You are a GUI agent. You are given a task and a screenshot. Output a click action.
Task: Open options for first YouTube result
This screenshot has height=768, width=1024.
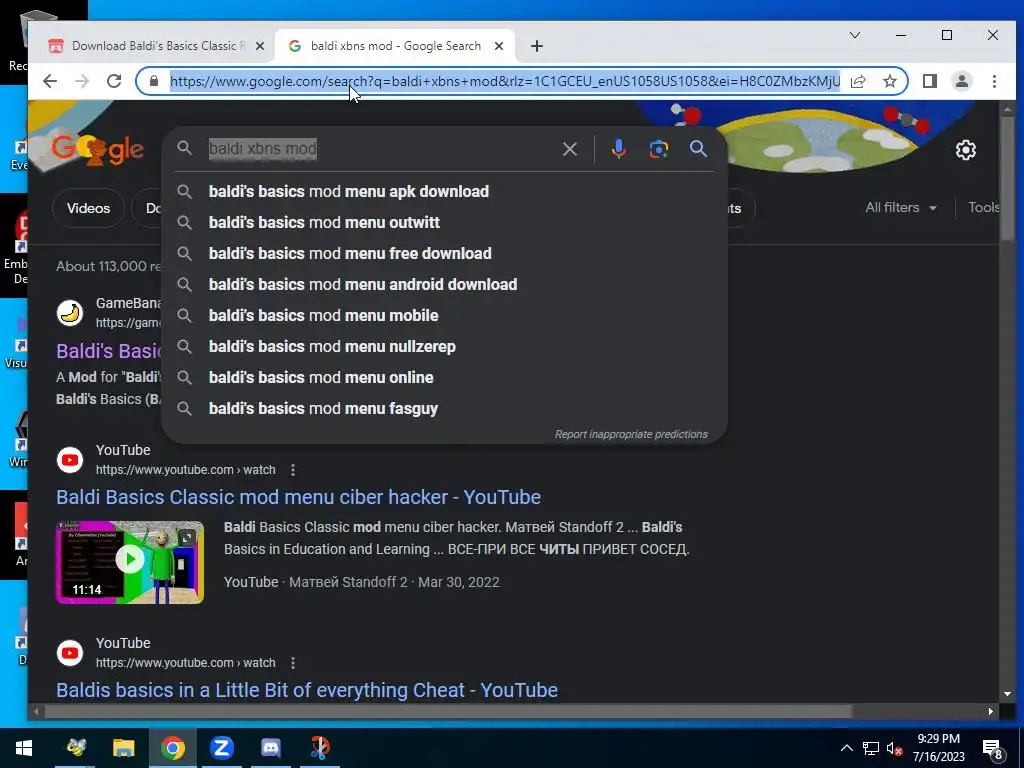(293, 470)
